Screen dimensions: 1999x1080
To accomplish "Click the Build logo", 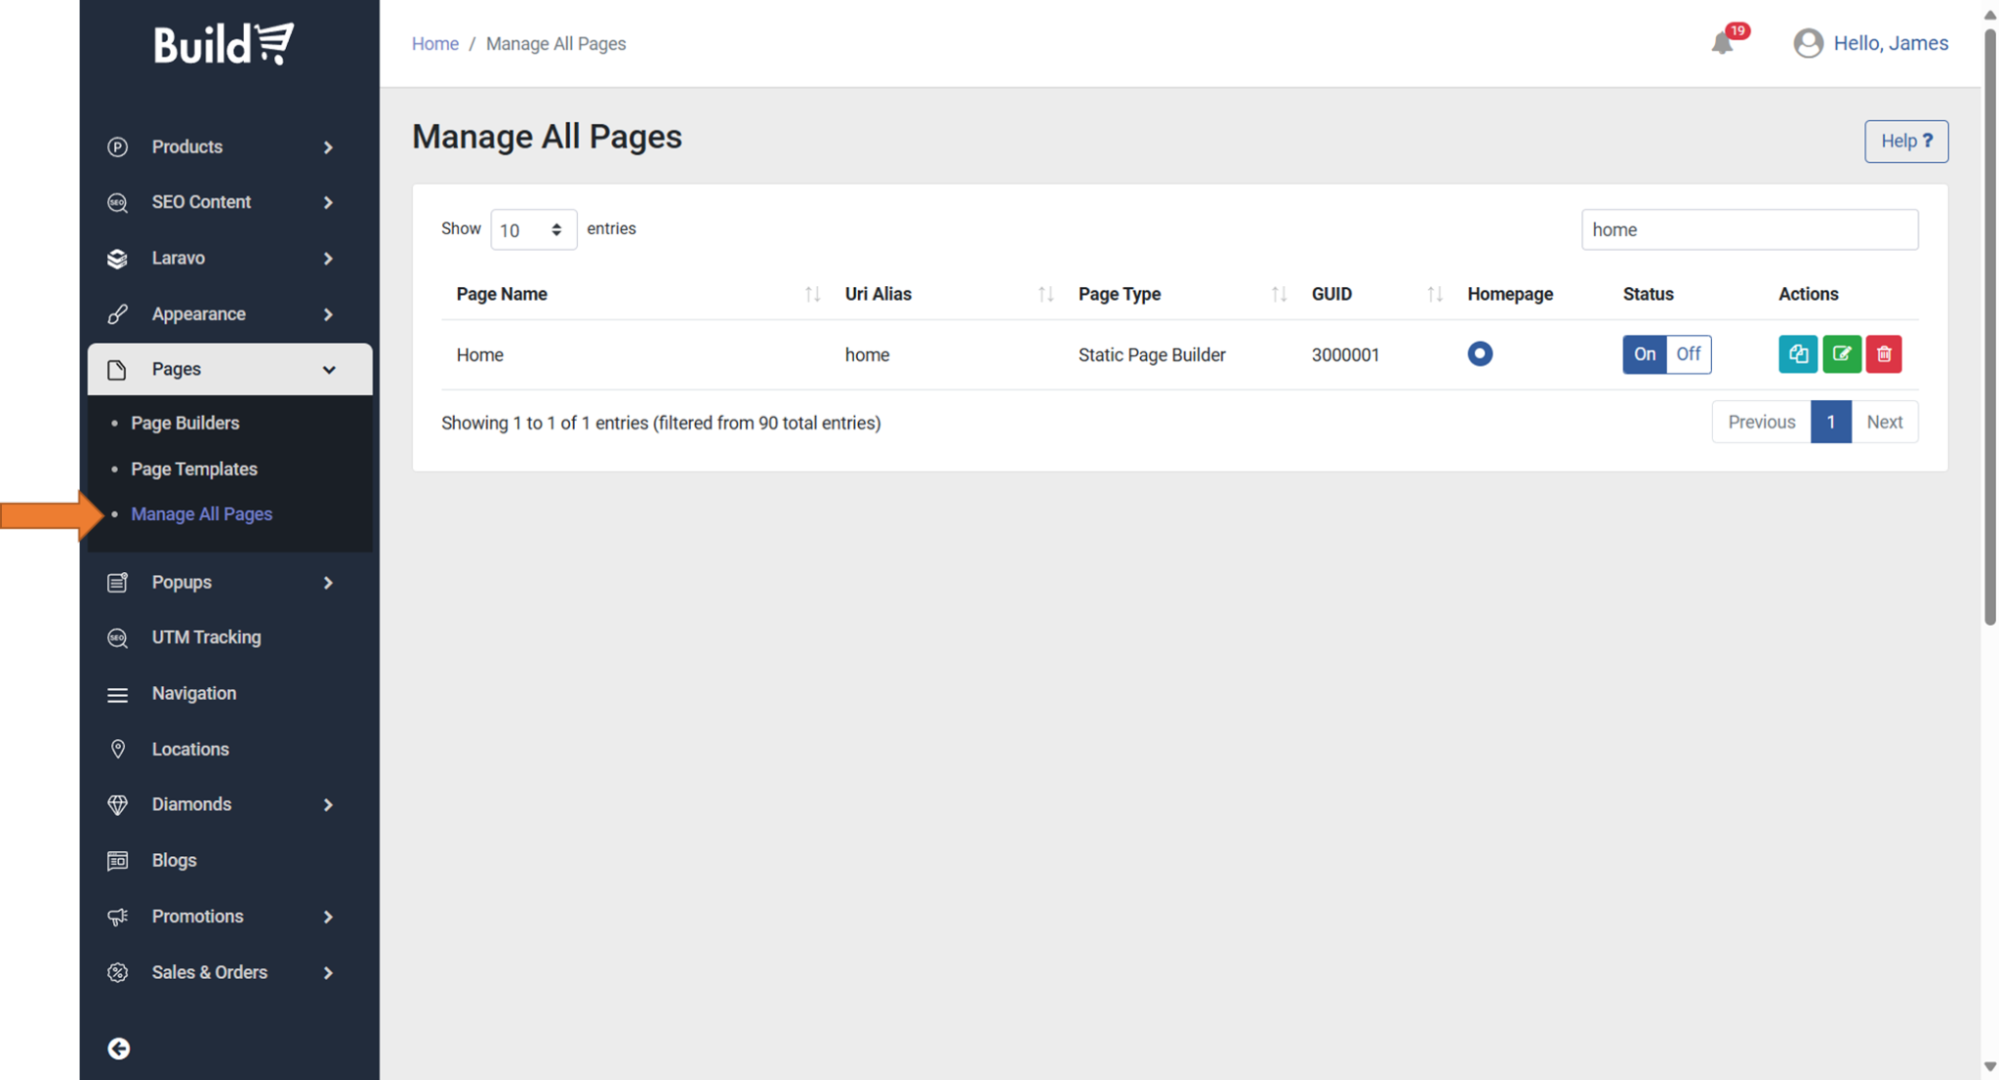I will 224,44.
